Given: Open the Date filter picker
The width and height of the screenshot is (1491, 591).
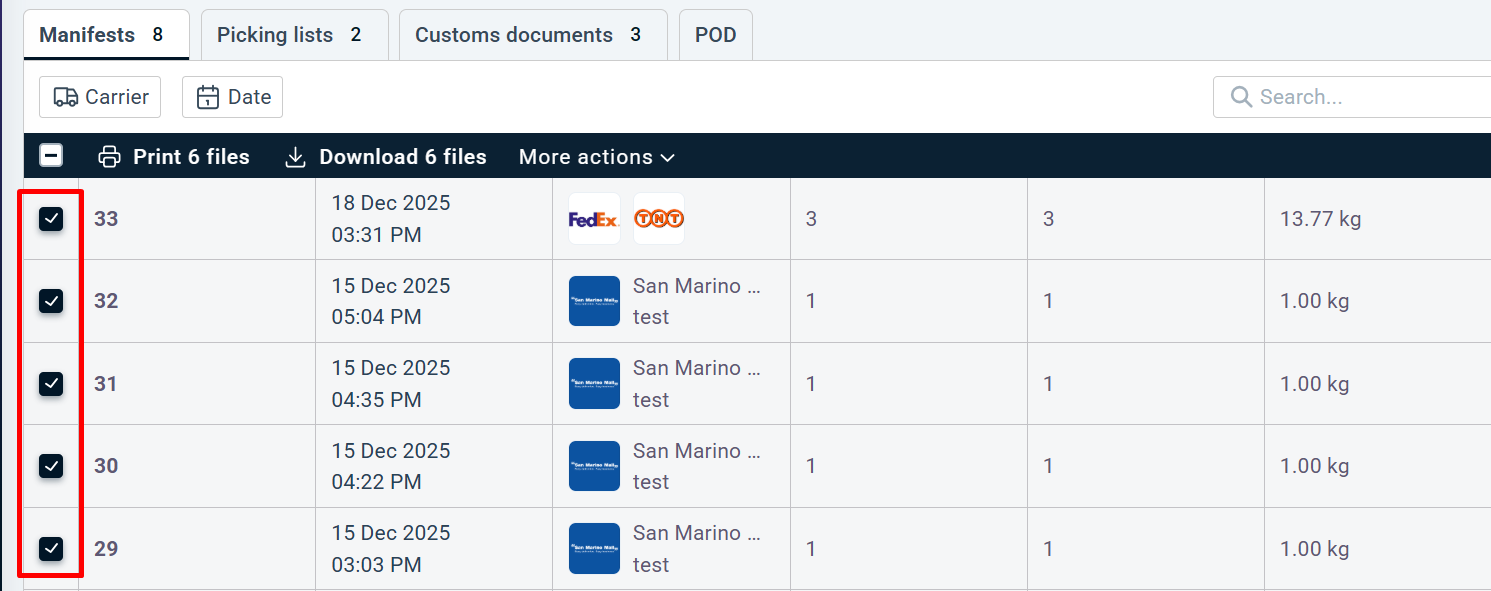Looking at the screenshot, I should [232, 97].
